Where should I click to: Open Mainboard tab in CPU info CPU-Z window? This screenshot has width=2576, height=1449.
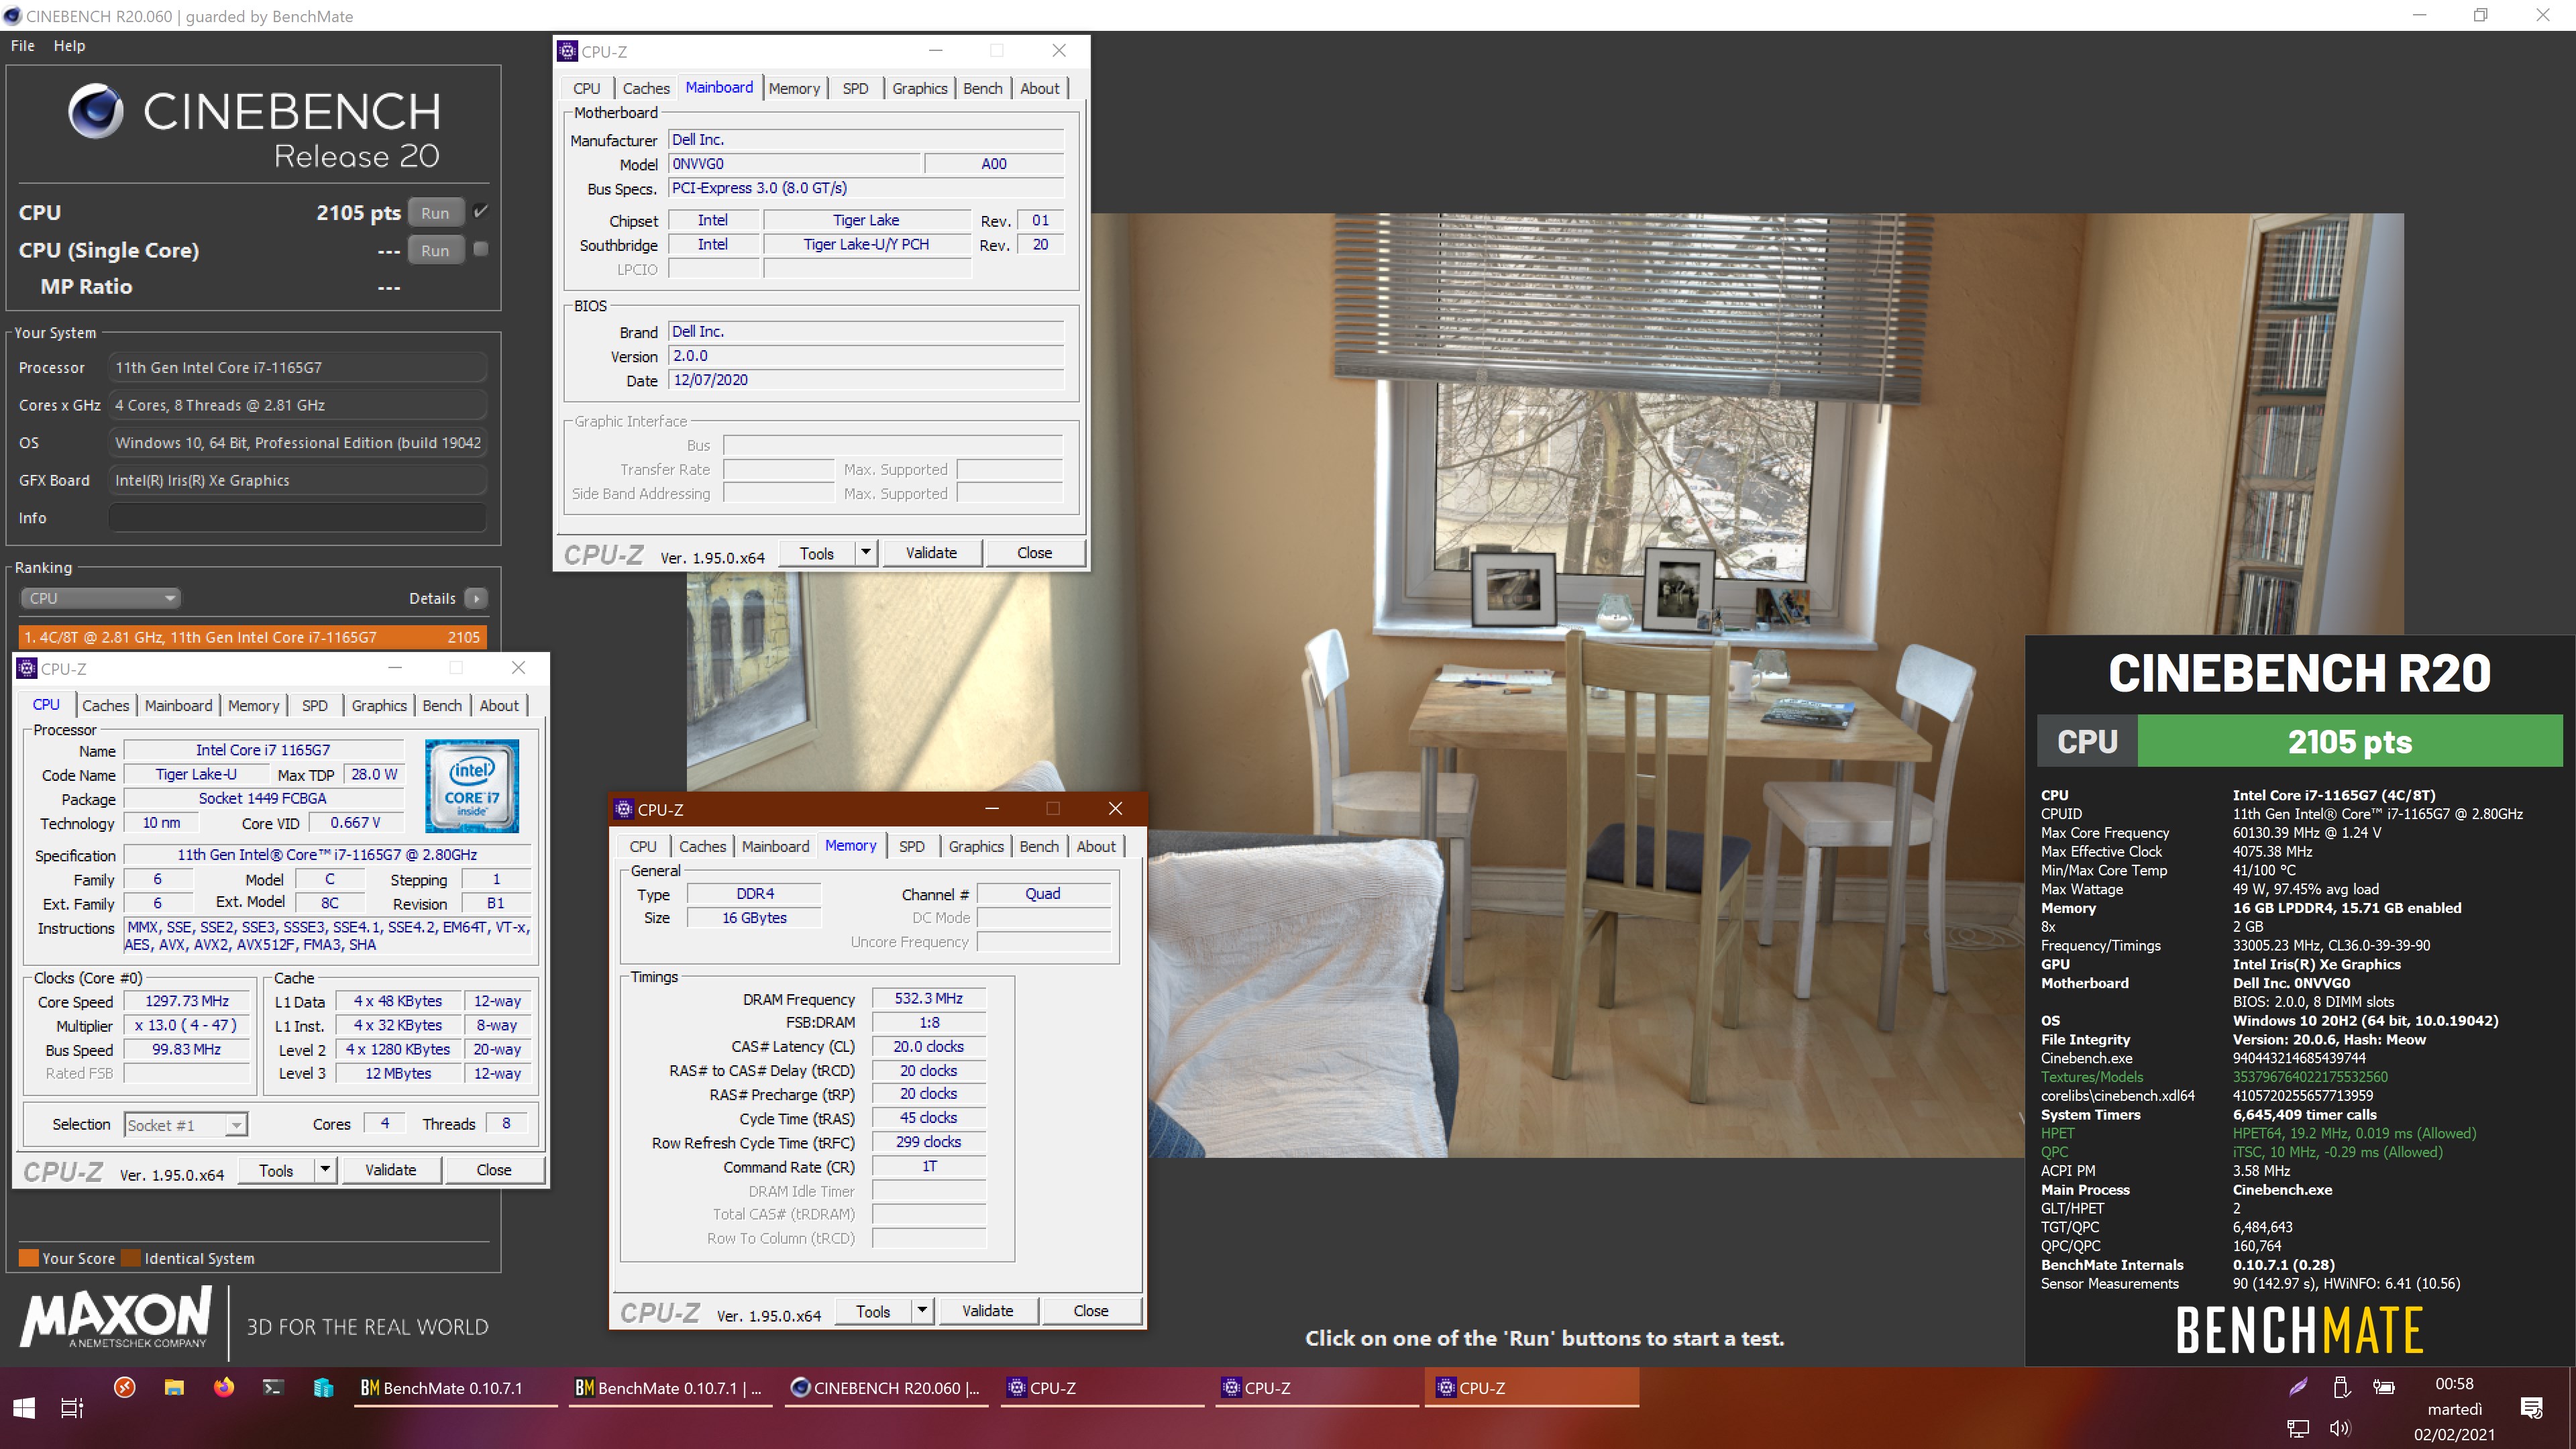click(178, 706)
